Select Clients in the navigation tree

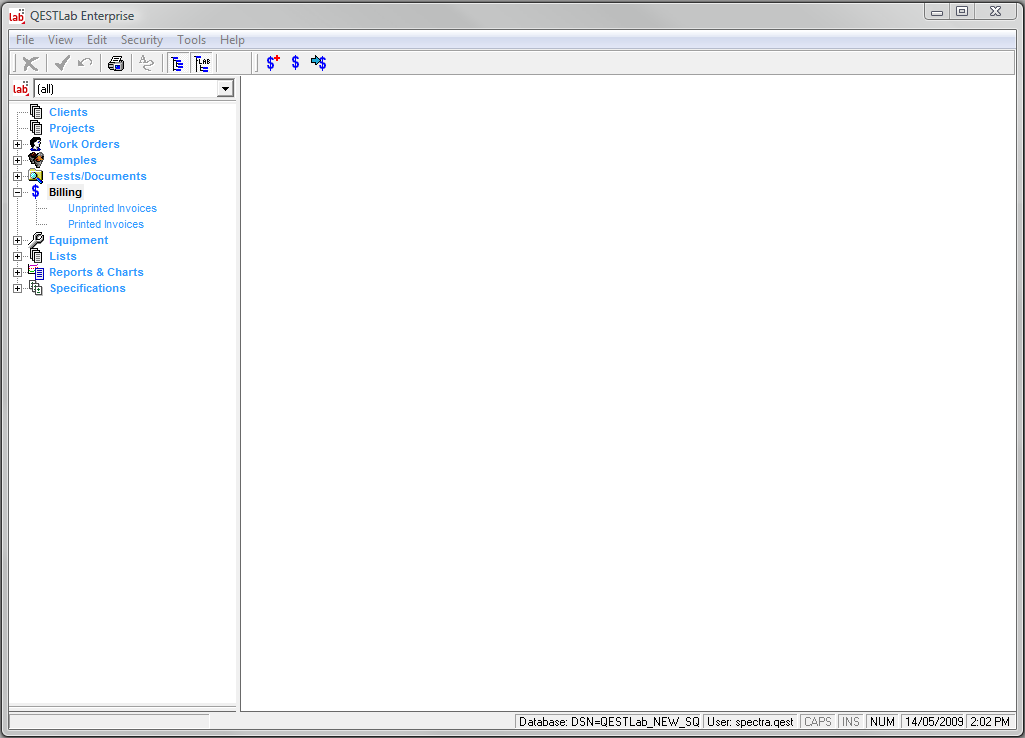point(68,112)
